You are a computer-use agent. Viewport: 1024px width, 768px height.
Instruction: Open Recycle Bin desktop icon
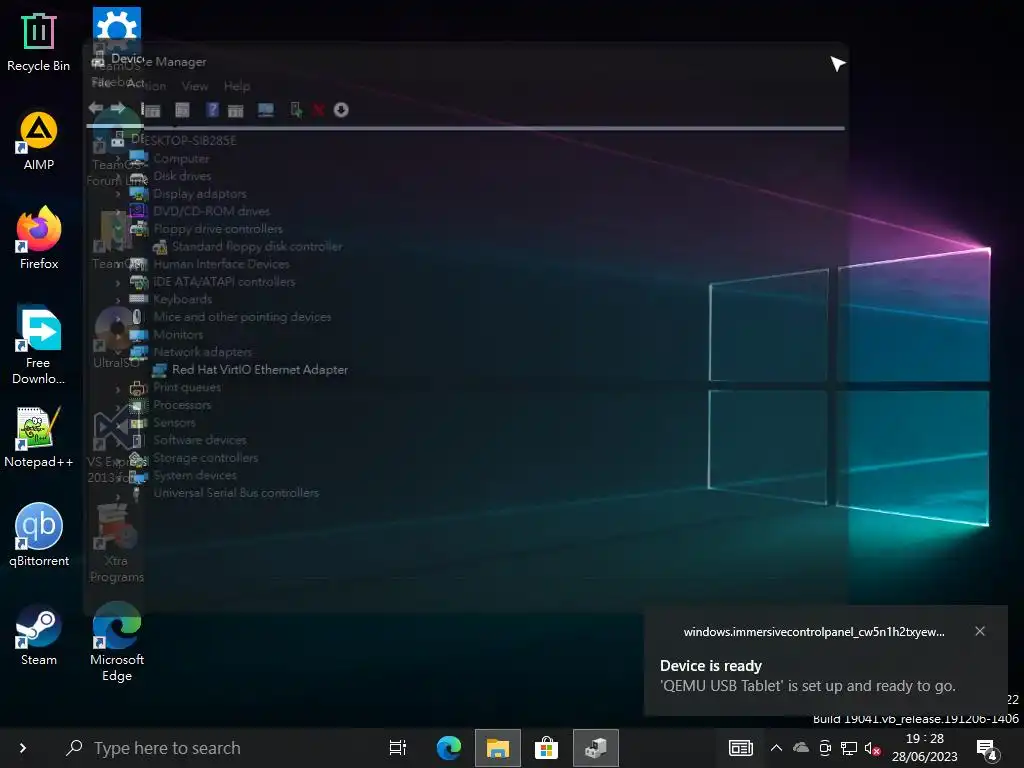click(39, 42)
